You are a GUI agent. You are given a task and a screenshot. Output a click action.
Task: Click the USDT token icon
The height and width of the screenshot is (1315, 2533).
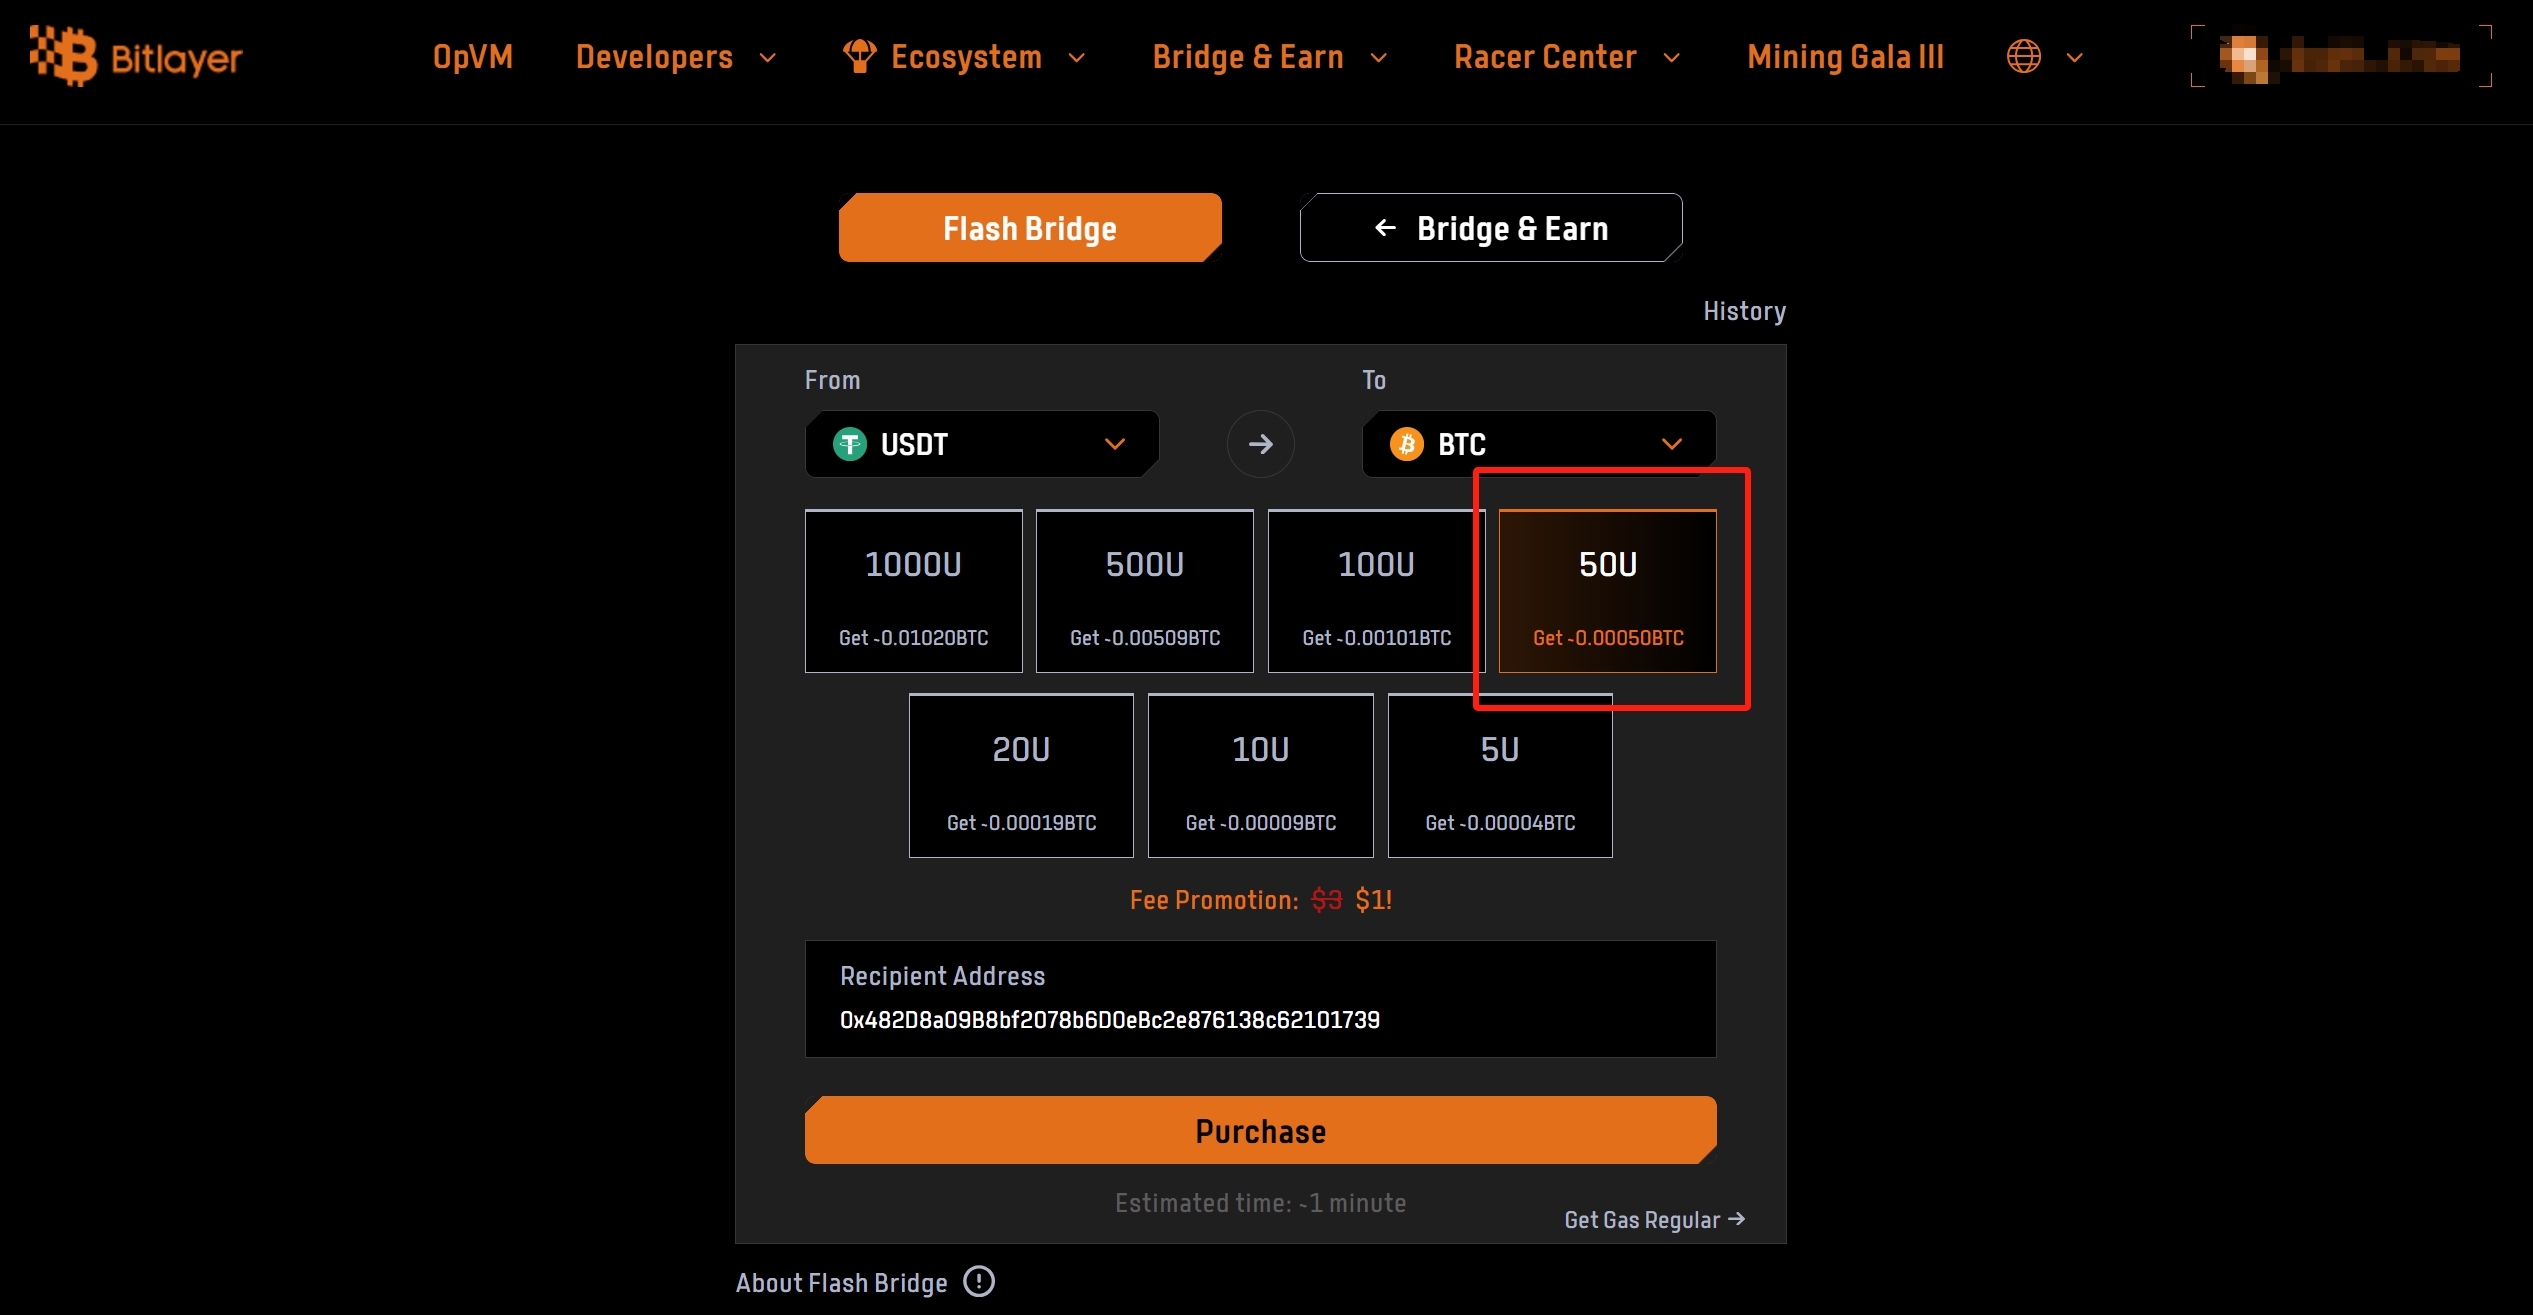tap(850, 444)
